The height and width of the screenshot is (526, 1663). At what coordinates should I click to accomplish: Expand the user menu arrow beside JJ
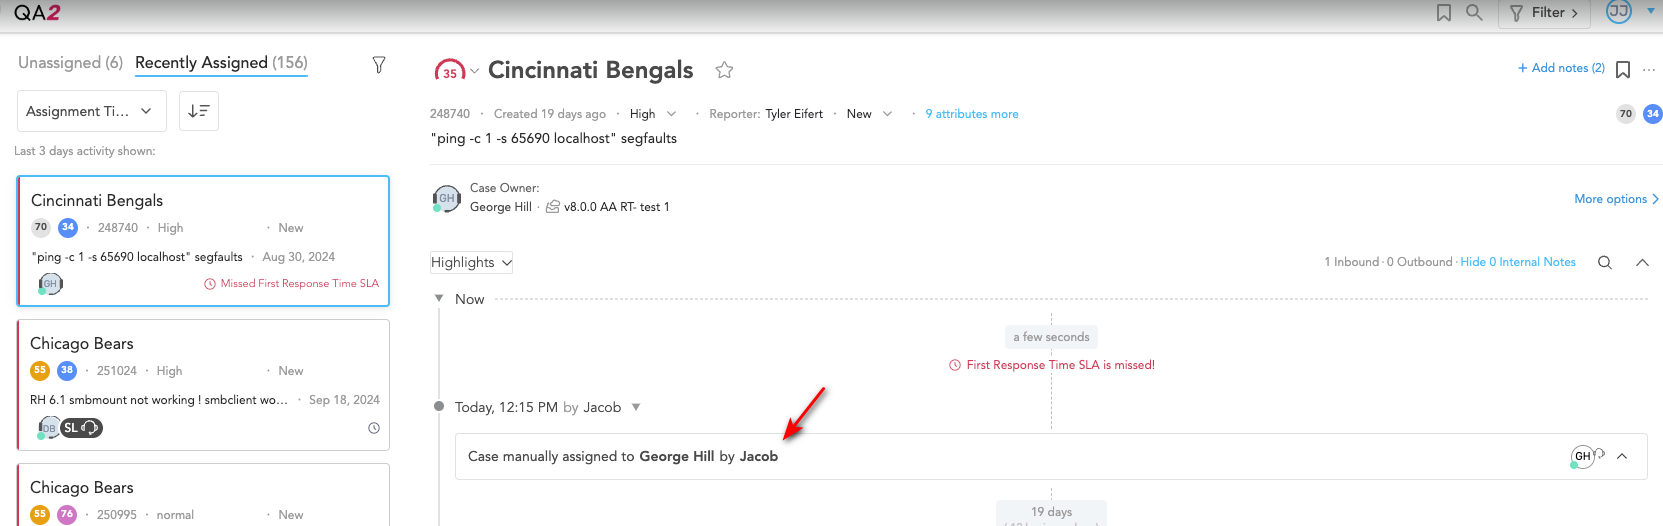[1651, 11]
